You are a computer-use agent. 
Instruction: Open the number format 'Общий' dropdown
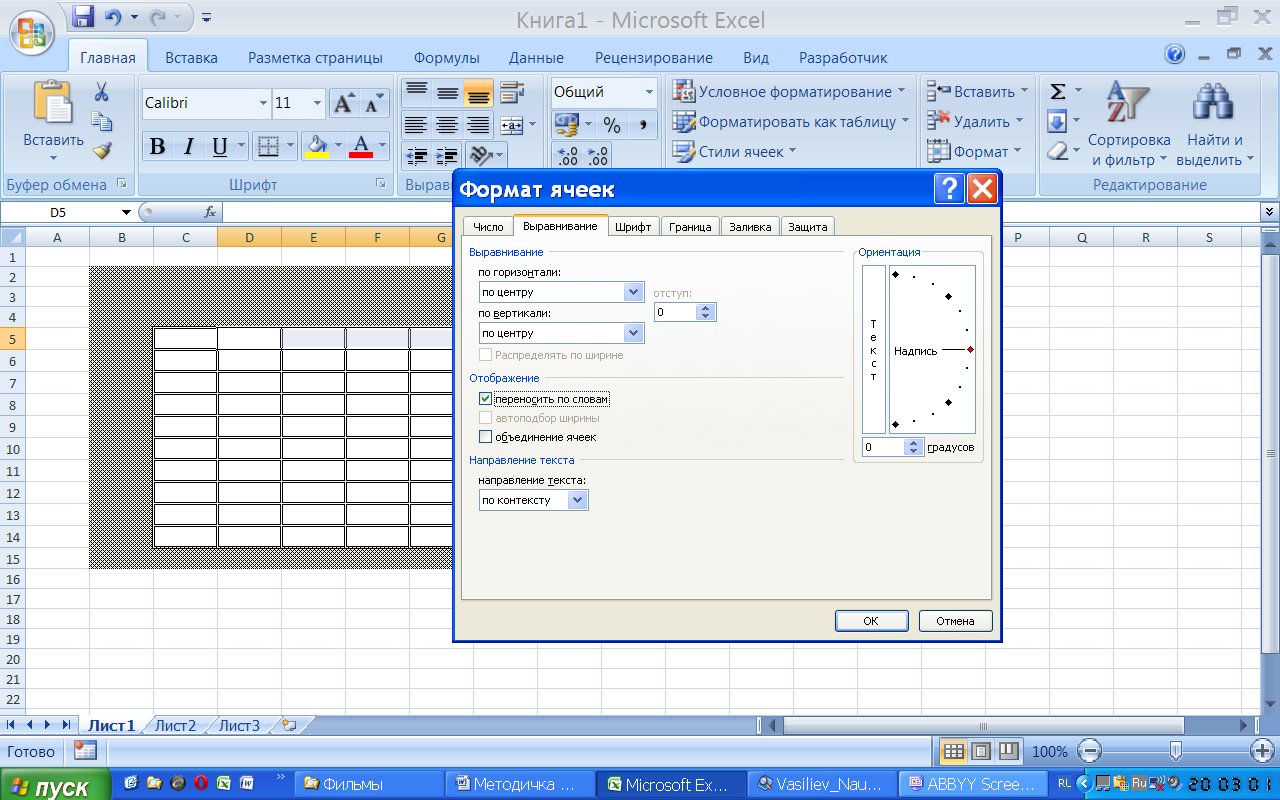[648, 92]
